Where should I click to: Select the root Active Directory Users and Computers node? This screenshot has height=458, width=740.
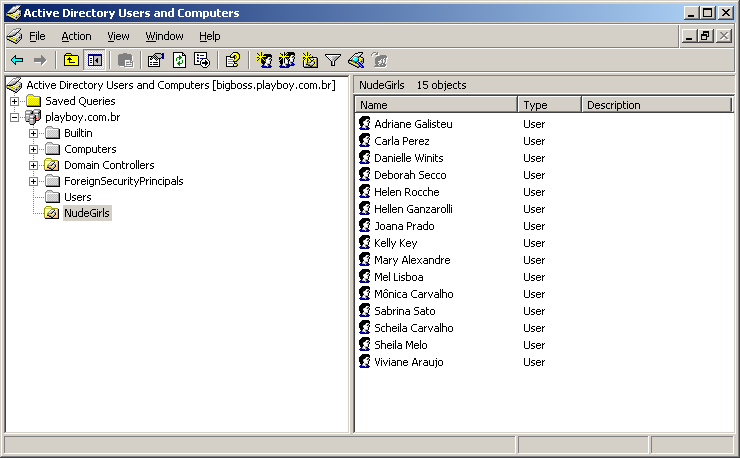coord(181,85)
